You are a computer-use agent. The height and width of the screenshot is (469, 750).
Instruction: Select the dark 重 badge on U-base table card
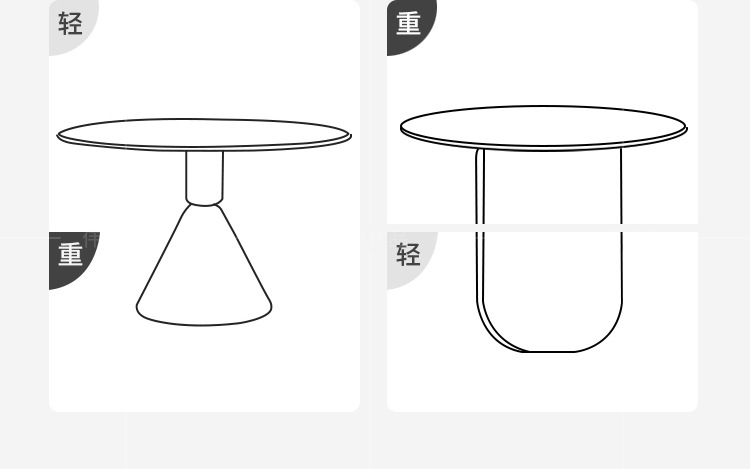point(408,24)
